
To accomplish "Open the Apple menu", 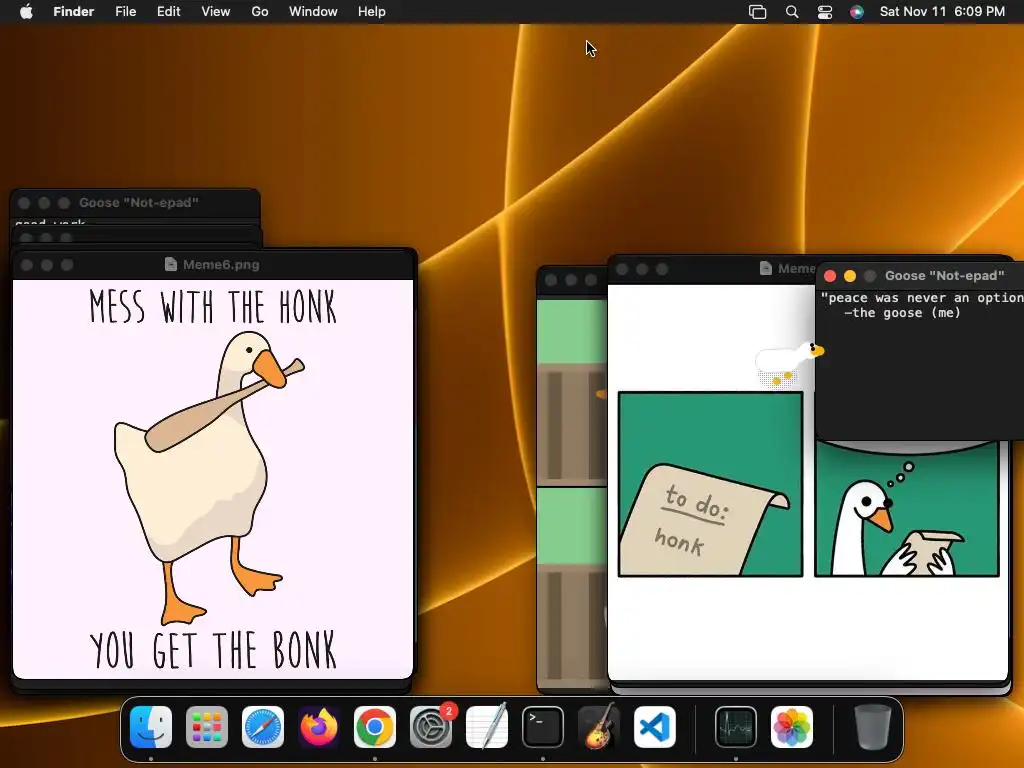I will (26, 12).
